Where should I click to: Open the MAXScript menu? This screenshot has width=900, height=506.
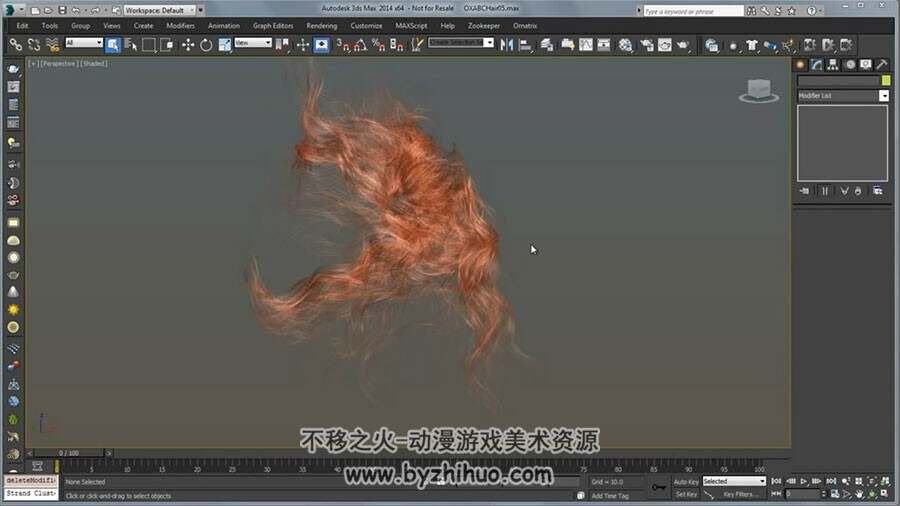pyautogui.click(x=411, y=26)
